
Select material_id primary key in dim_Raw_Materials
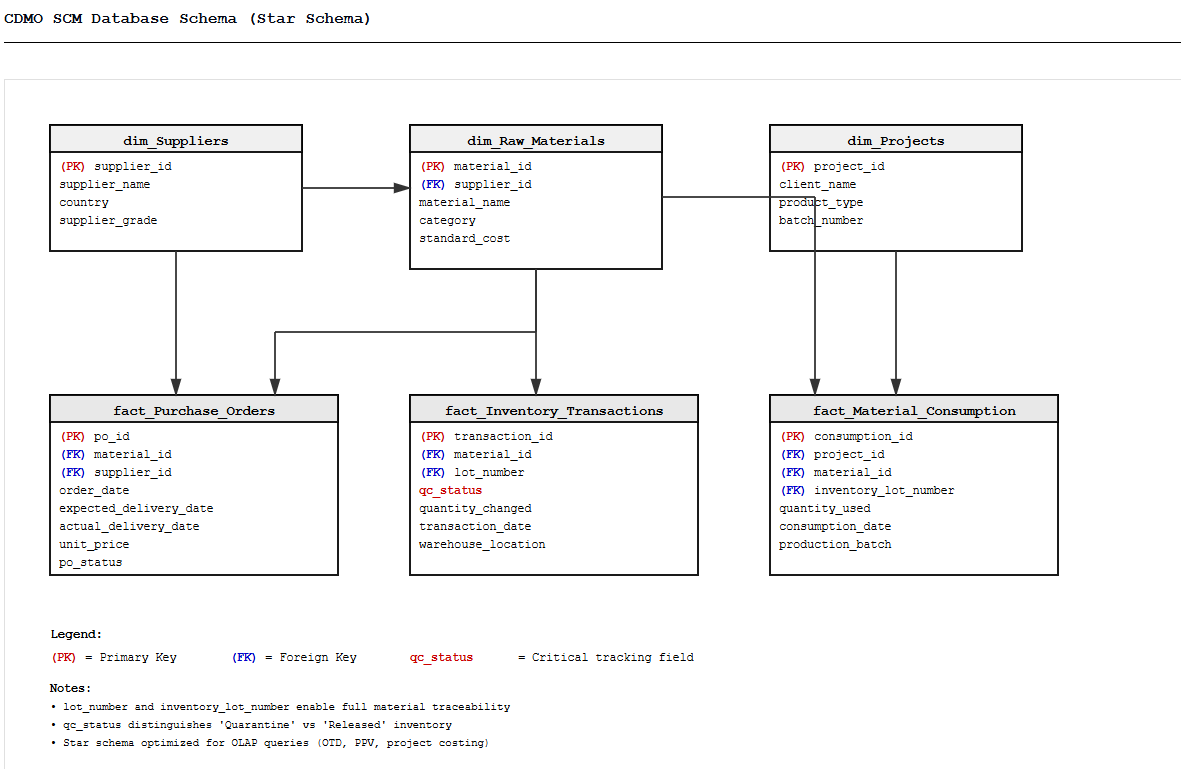[x=476, y=166]
